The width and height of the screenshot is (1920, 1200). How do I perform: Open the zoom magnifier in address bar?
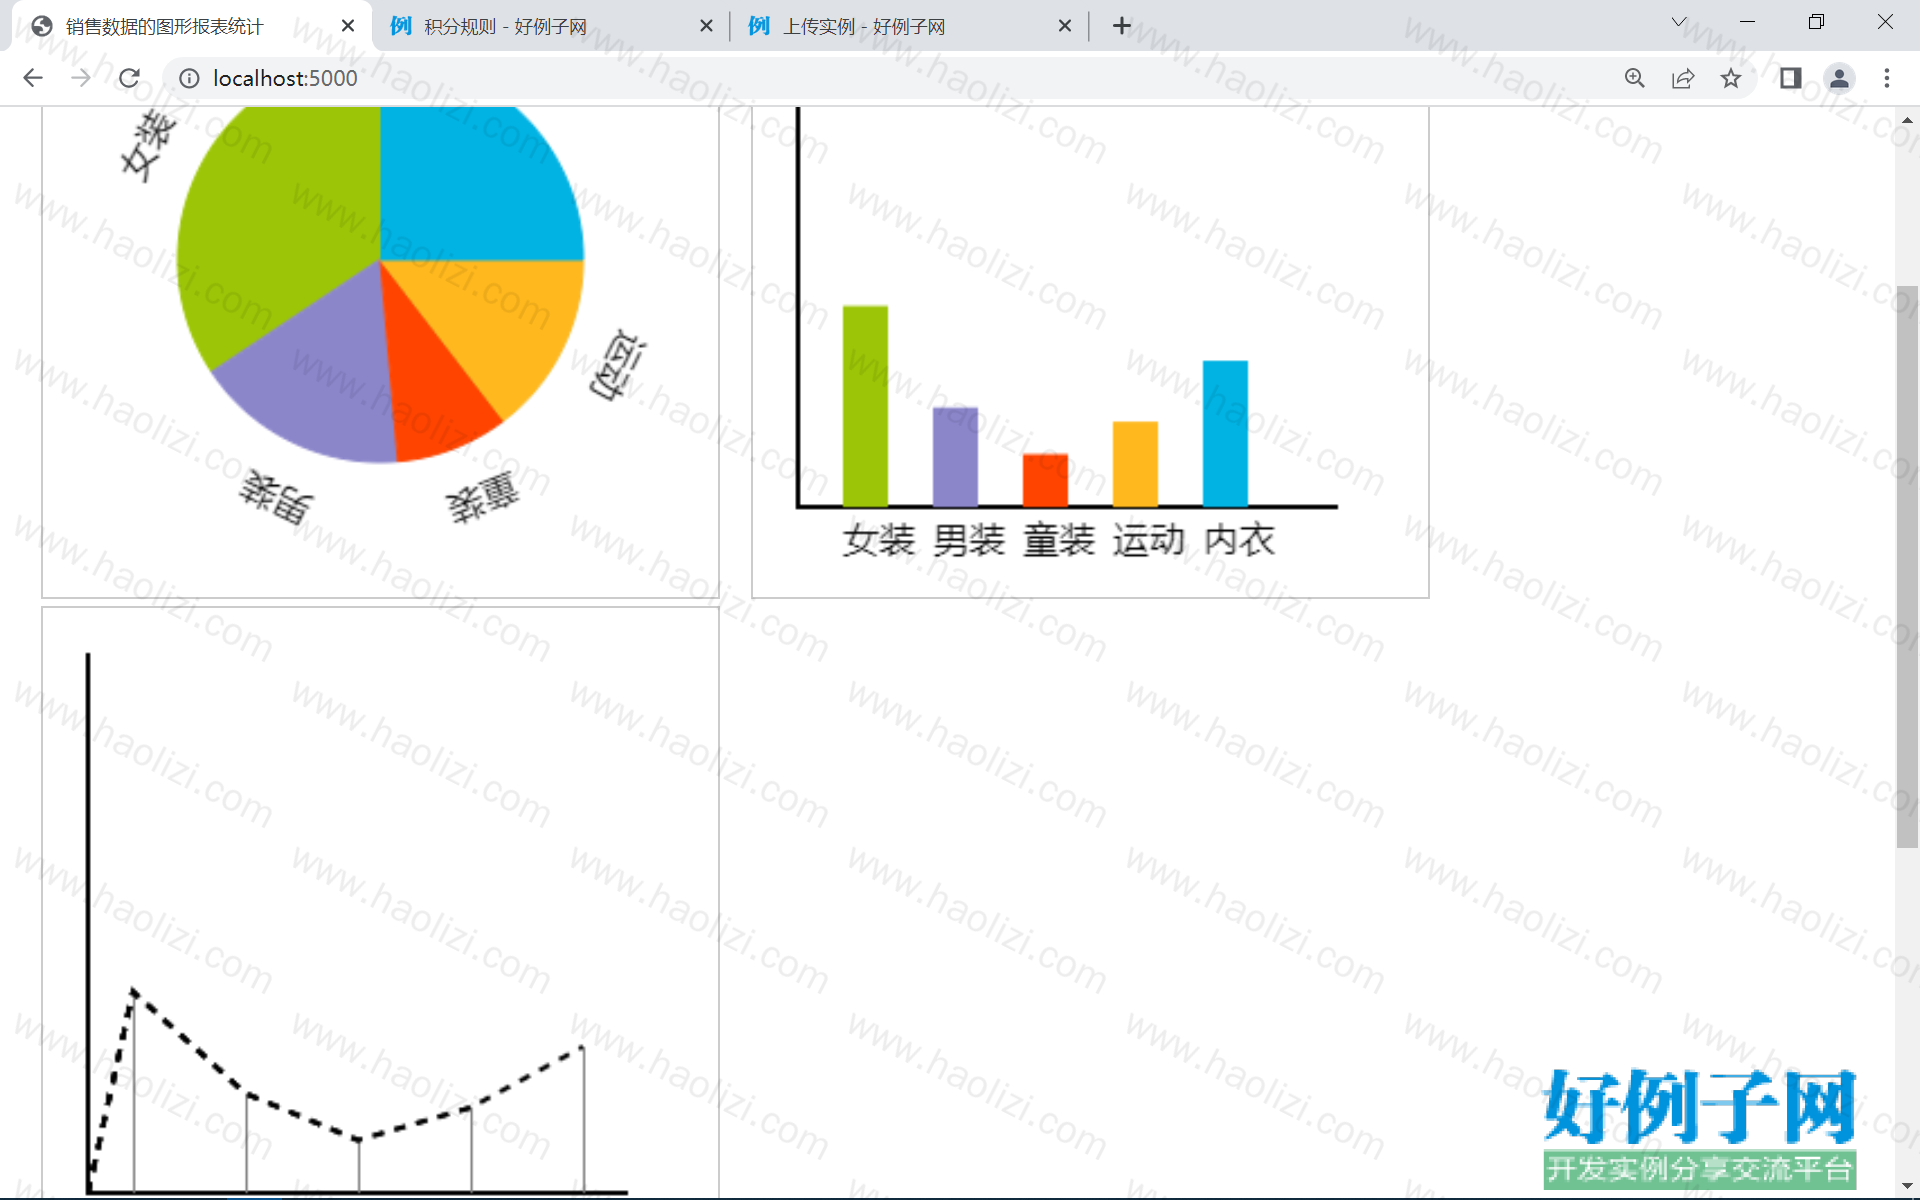point(1635,78)
